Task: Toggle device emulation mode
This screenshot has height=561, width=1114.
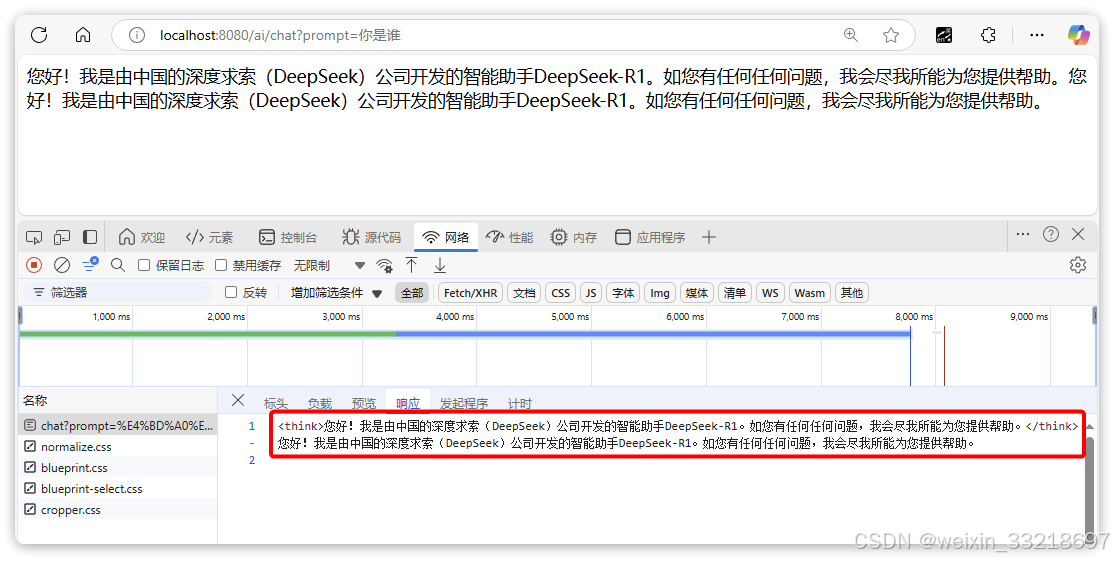Action: [x=62, y=237]
